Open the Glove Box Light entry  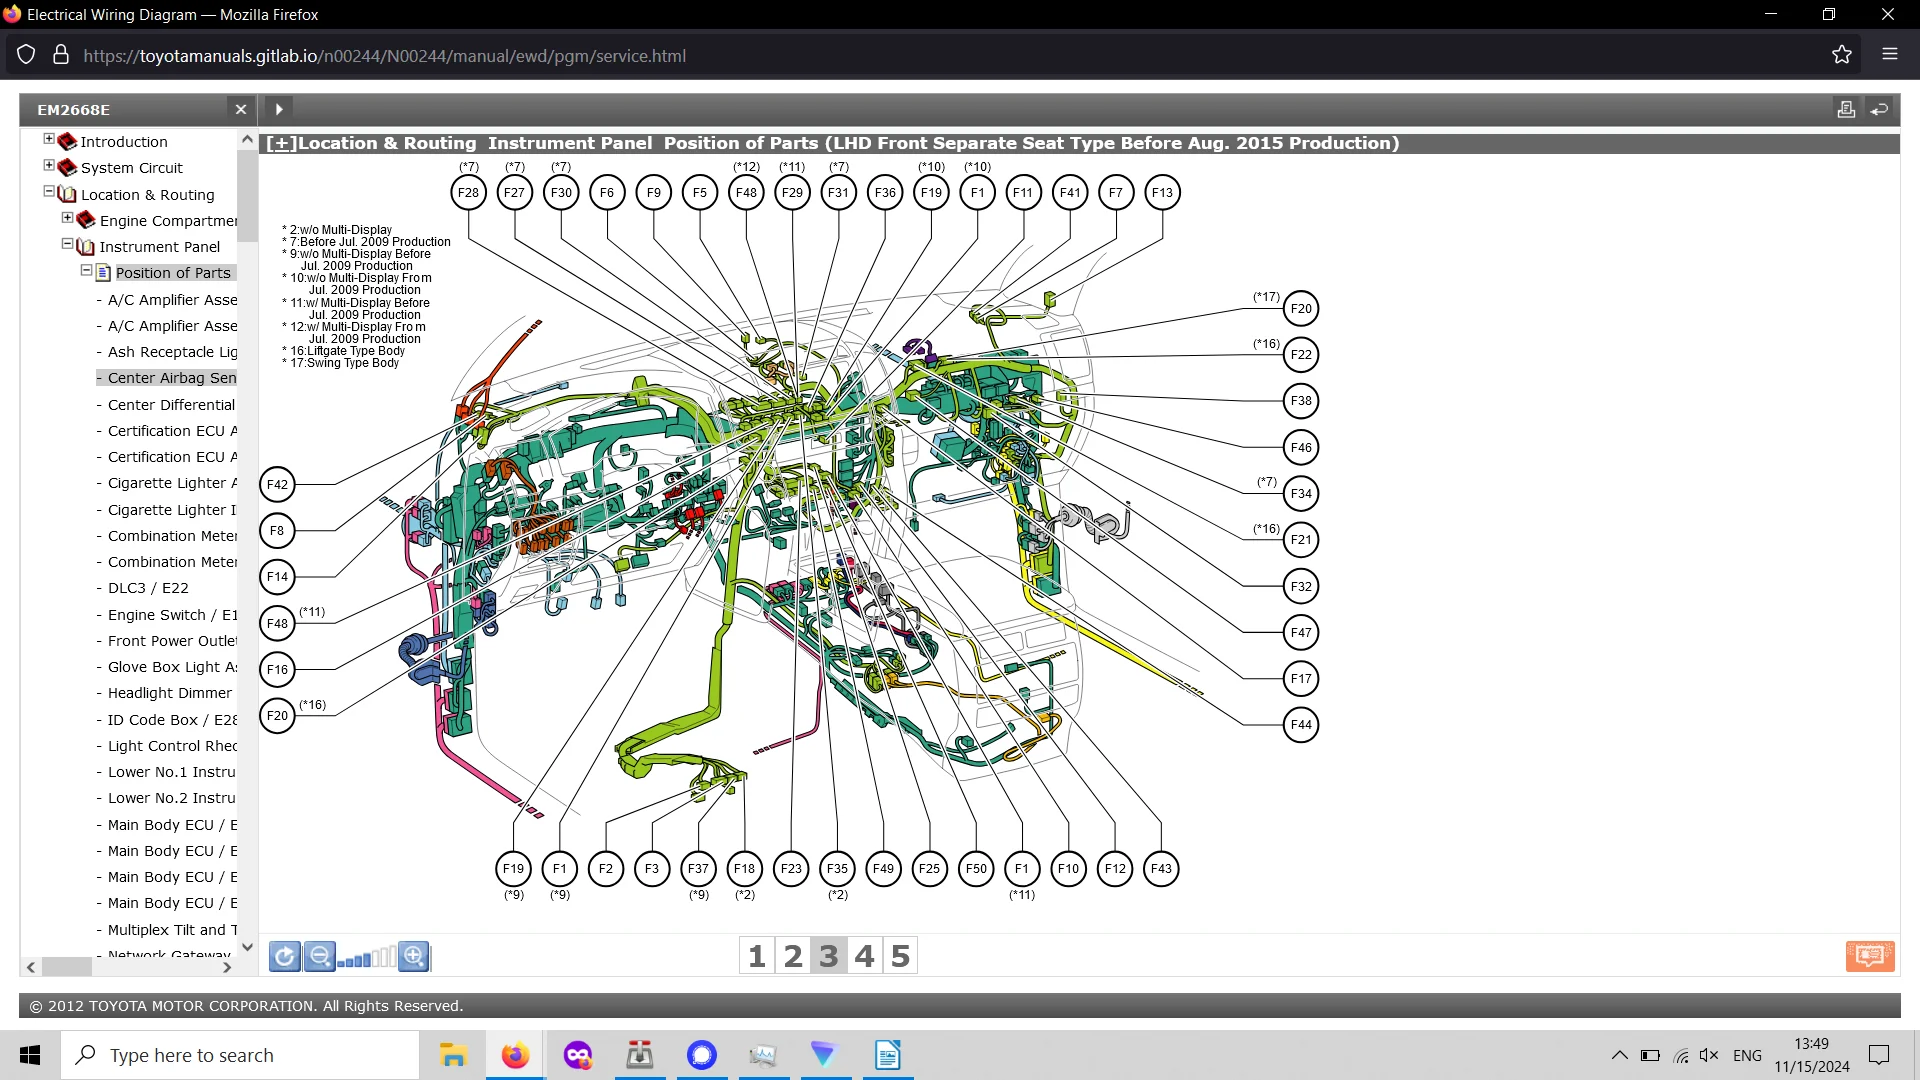tap(172, 667)
